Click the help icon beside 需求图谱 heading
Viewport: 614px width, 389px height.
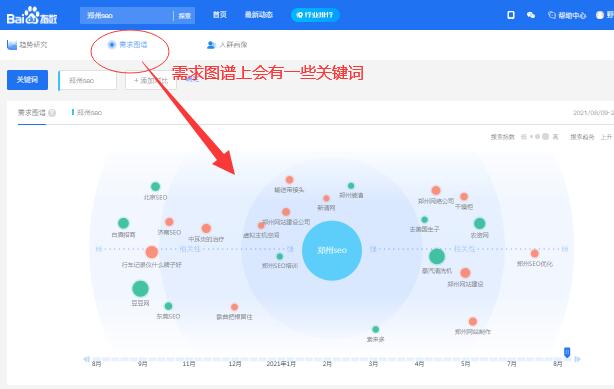[52, 113]
